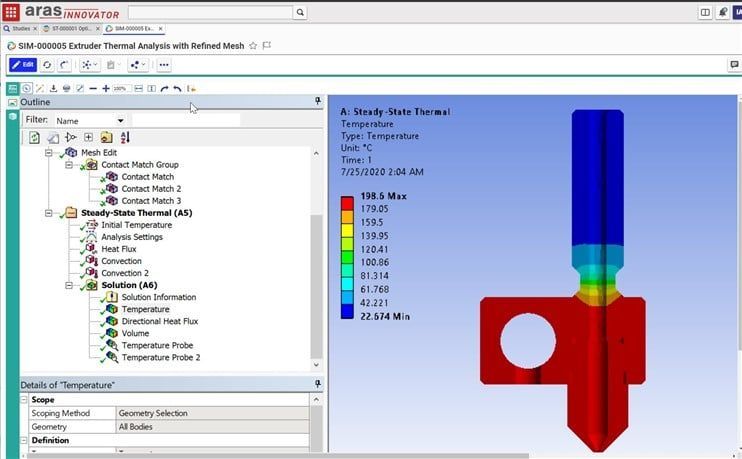Pin the Outline panel

[x=318, y=101]
